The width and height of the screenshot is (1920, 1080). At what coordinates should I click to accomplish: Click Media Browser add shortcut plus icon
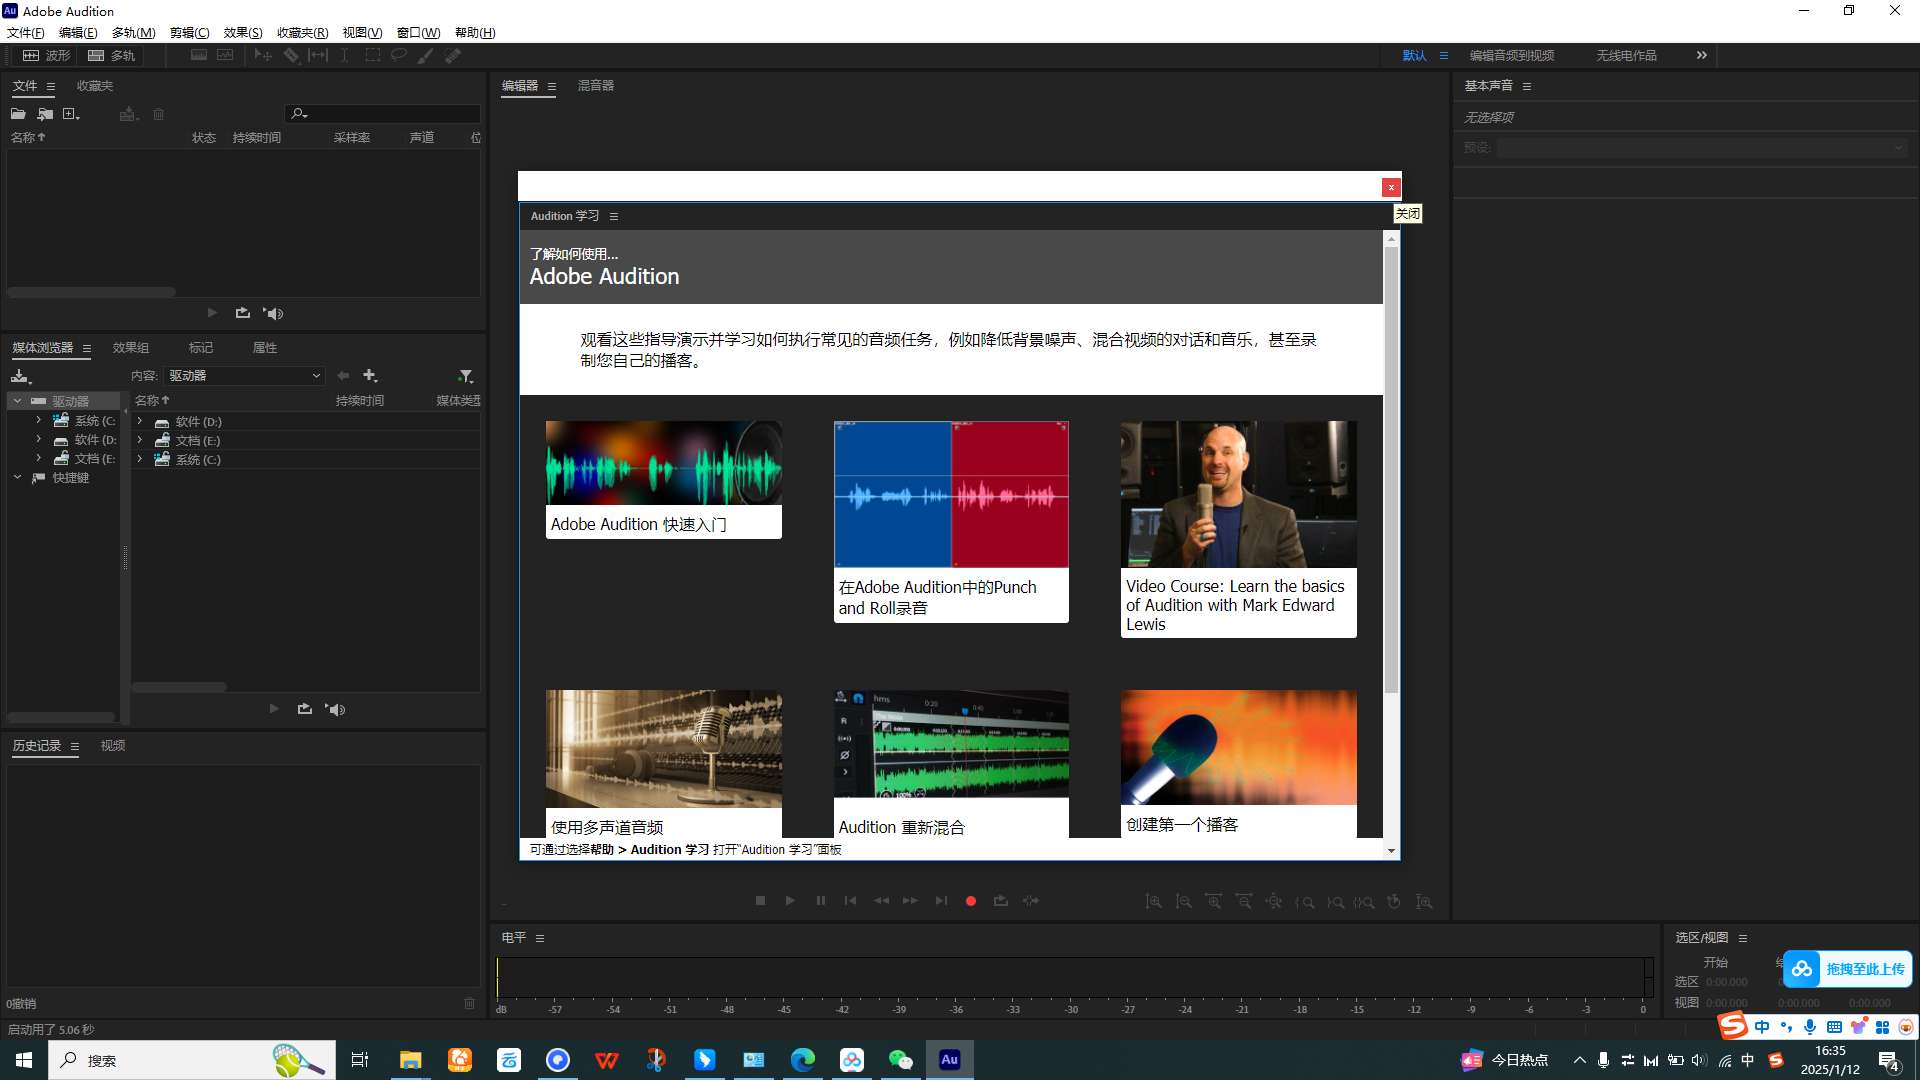(370, 376)
